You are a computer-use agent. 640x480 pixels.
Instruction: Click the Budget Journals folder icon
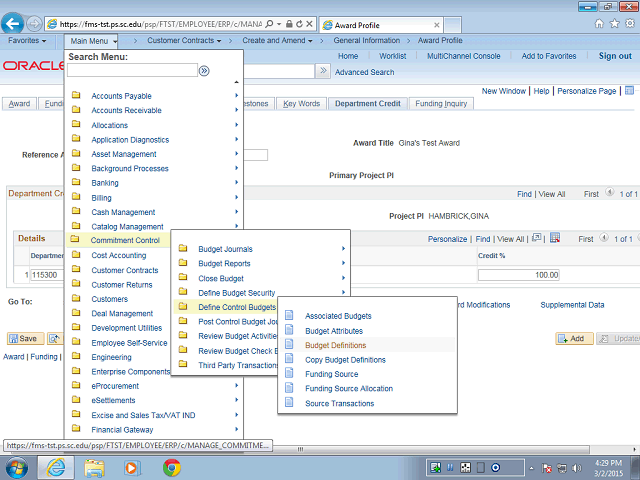coord(183,249)
